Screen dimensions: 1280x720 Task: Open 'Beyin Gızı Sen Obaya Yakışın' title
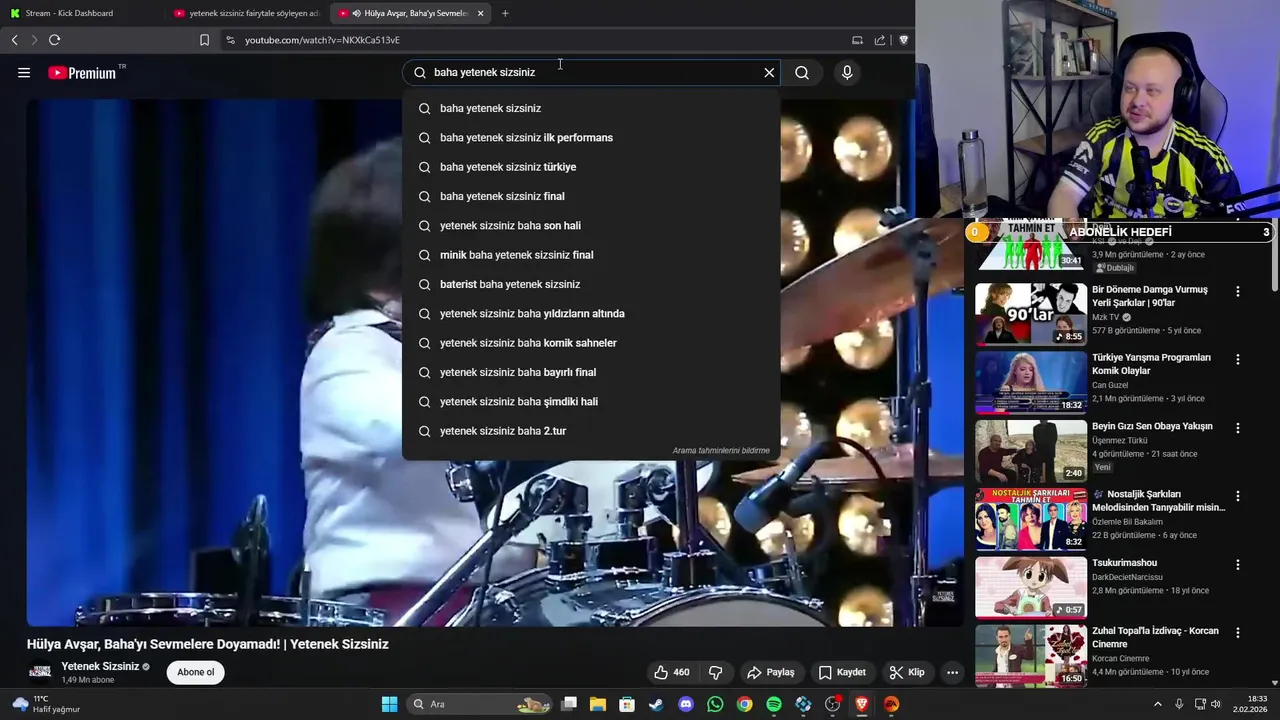tap(1152, 426)
